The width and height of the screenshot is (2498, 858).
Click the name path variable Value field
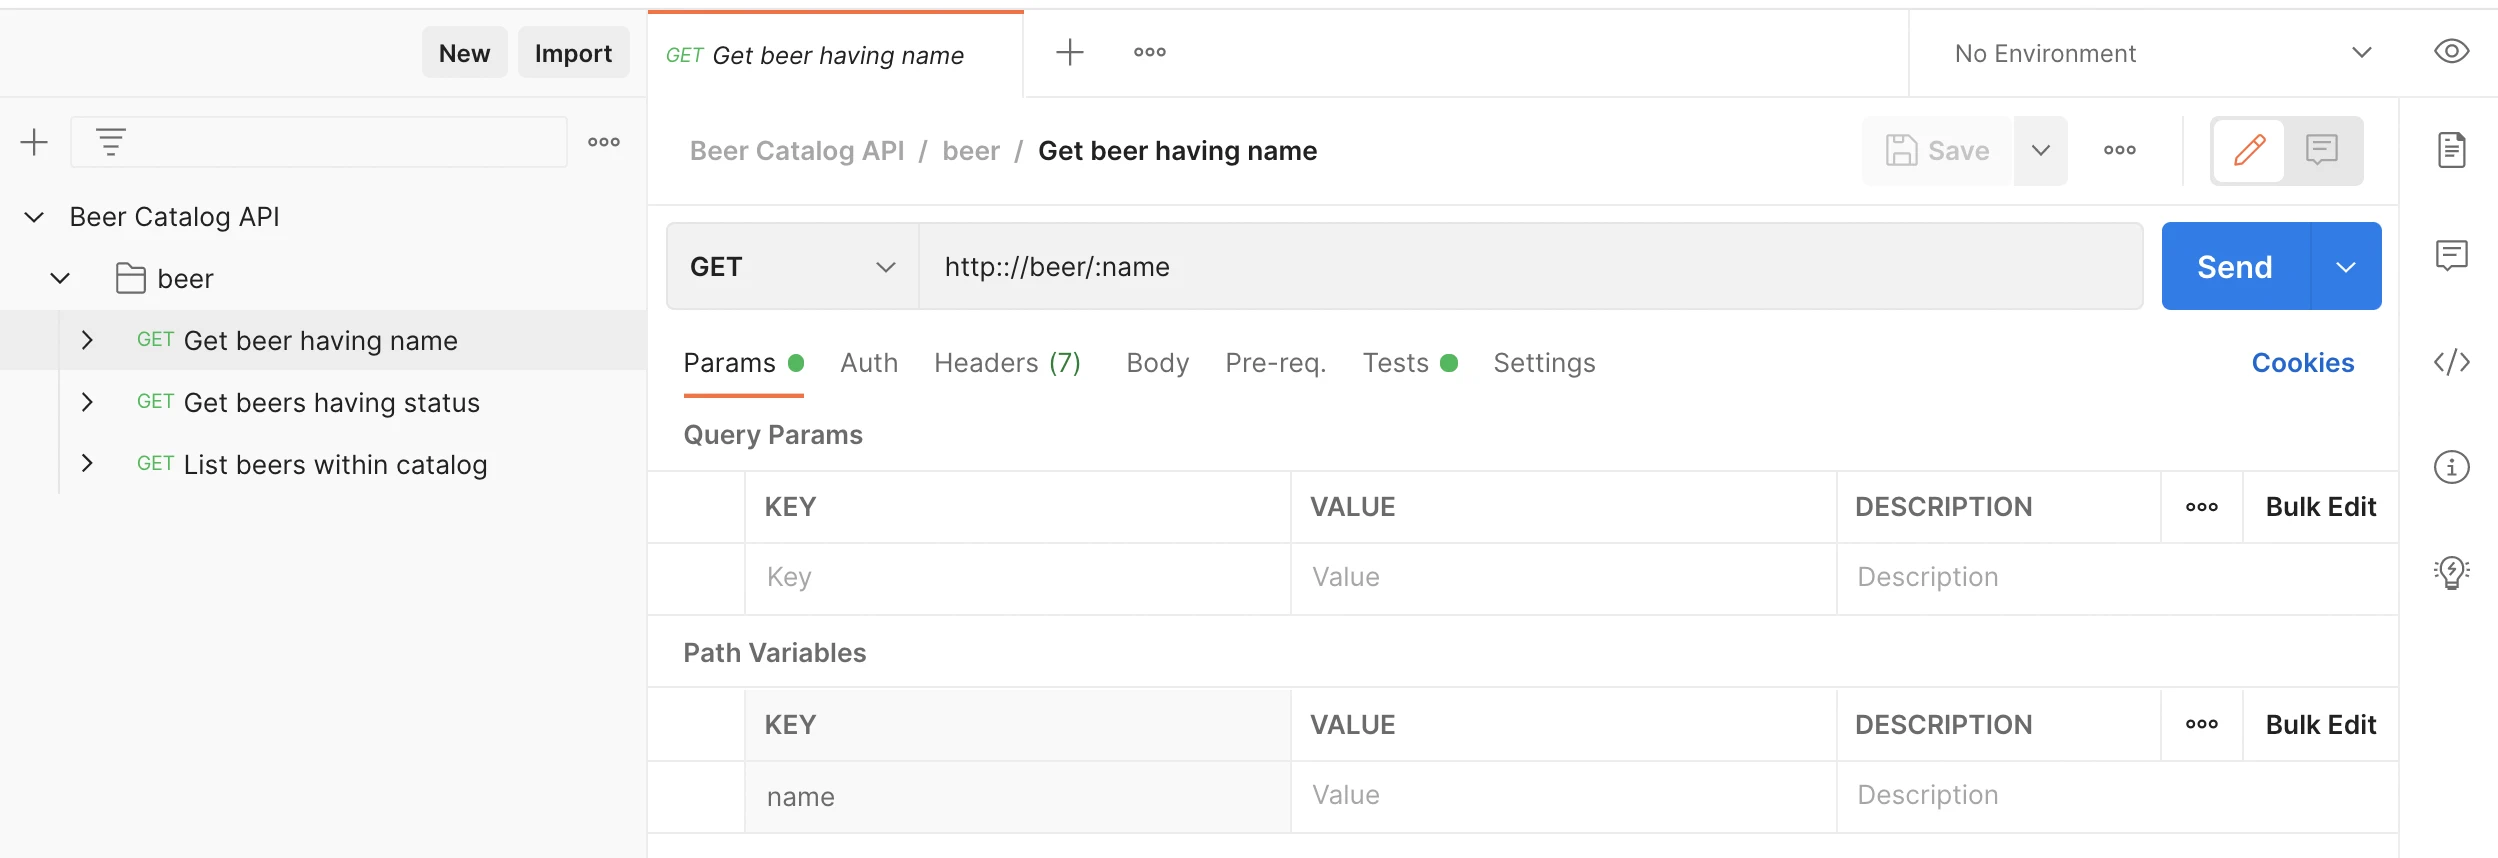click(1562, 796)
